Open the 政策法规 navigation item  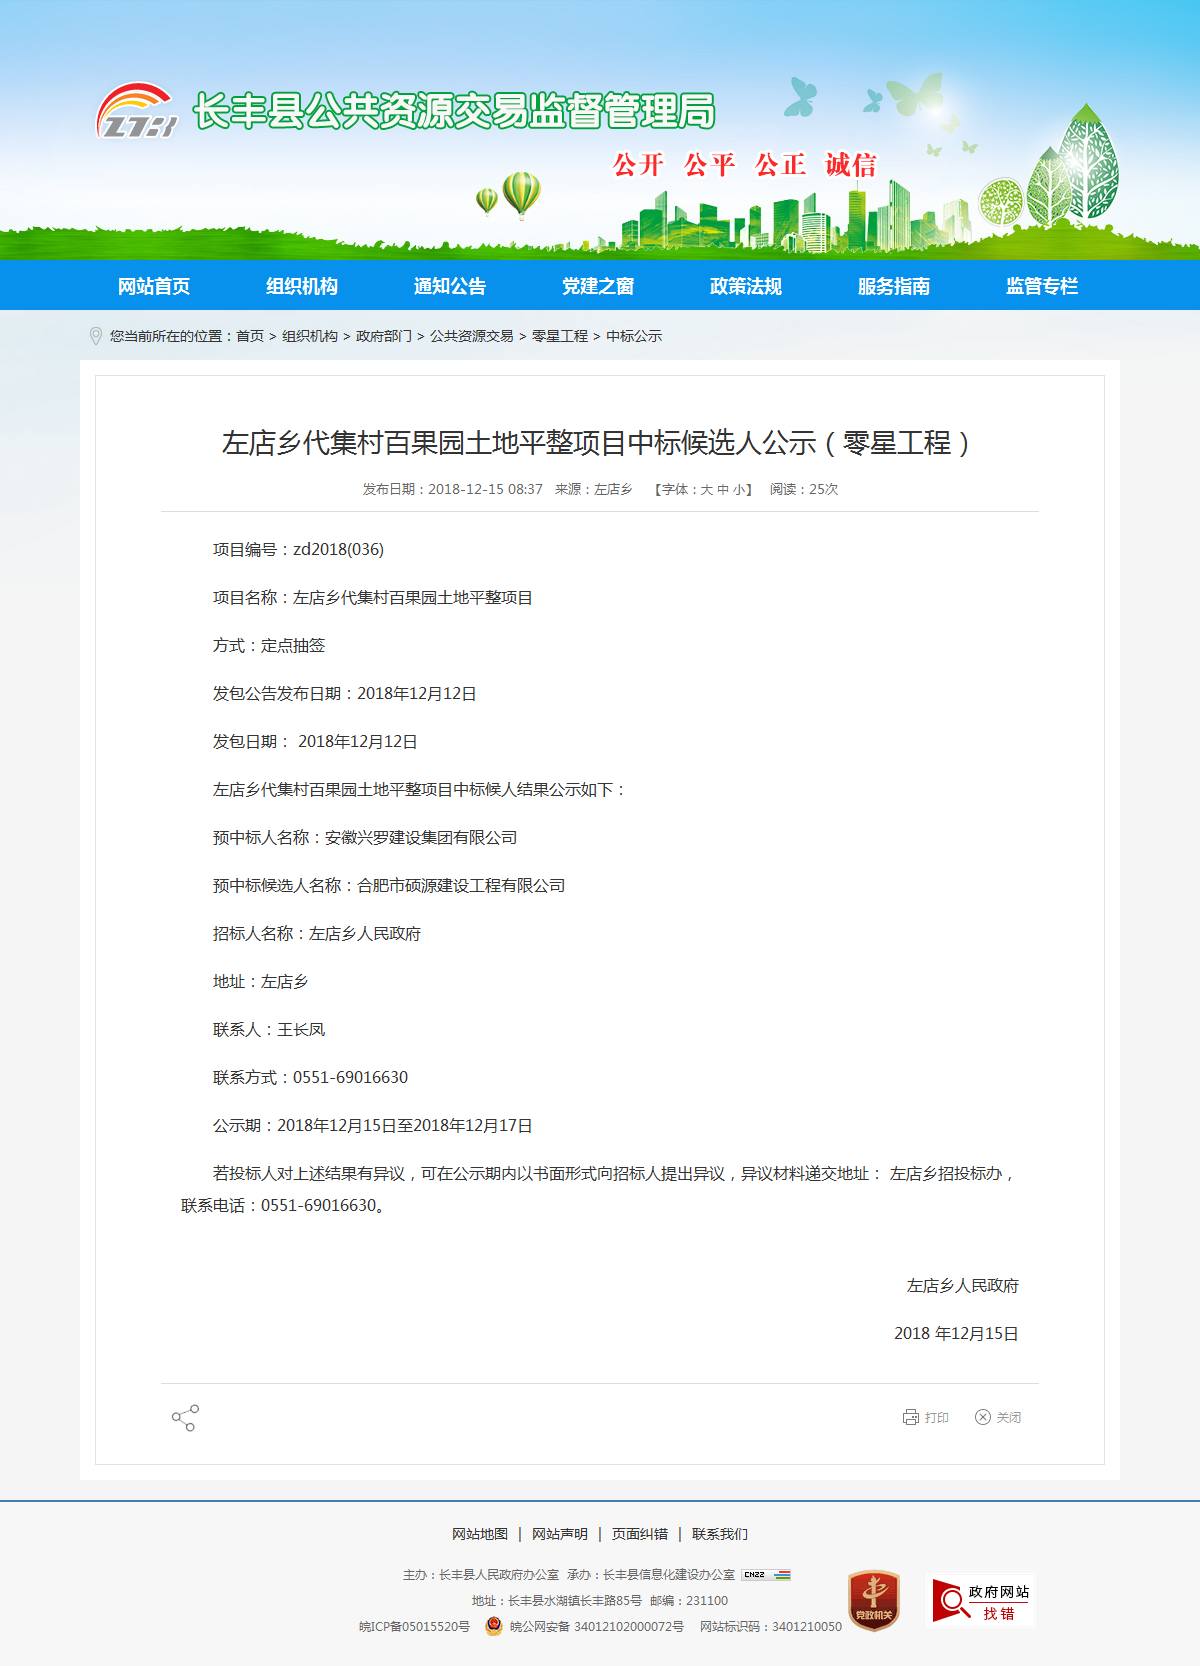coord(746,286)
